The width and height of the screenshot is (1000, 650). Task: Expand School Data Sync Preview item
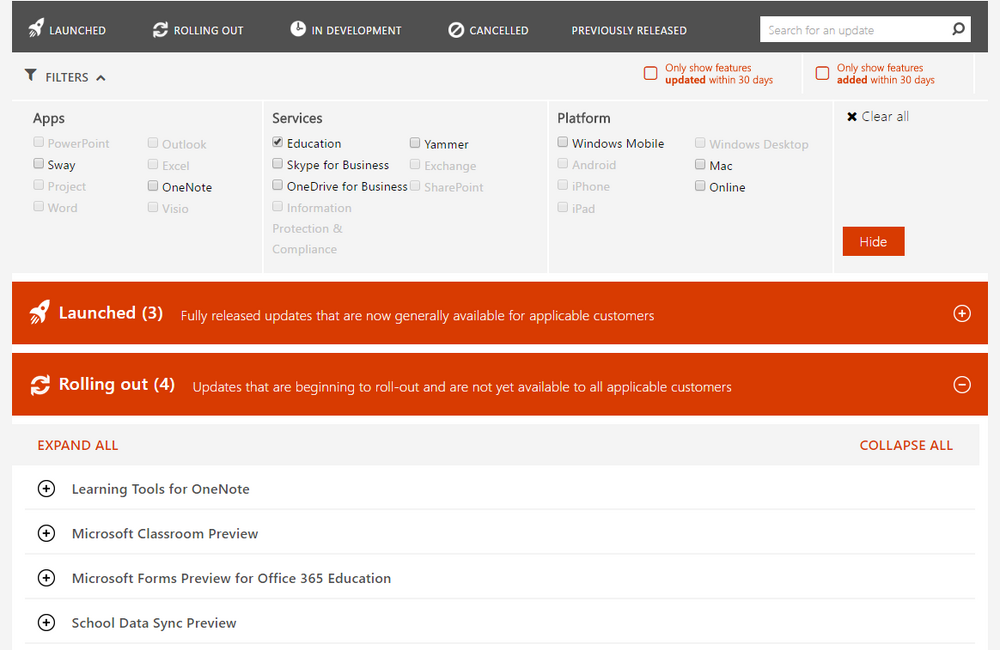tap(46, 623)
